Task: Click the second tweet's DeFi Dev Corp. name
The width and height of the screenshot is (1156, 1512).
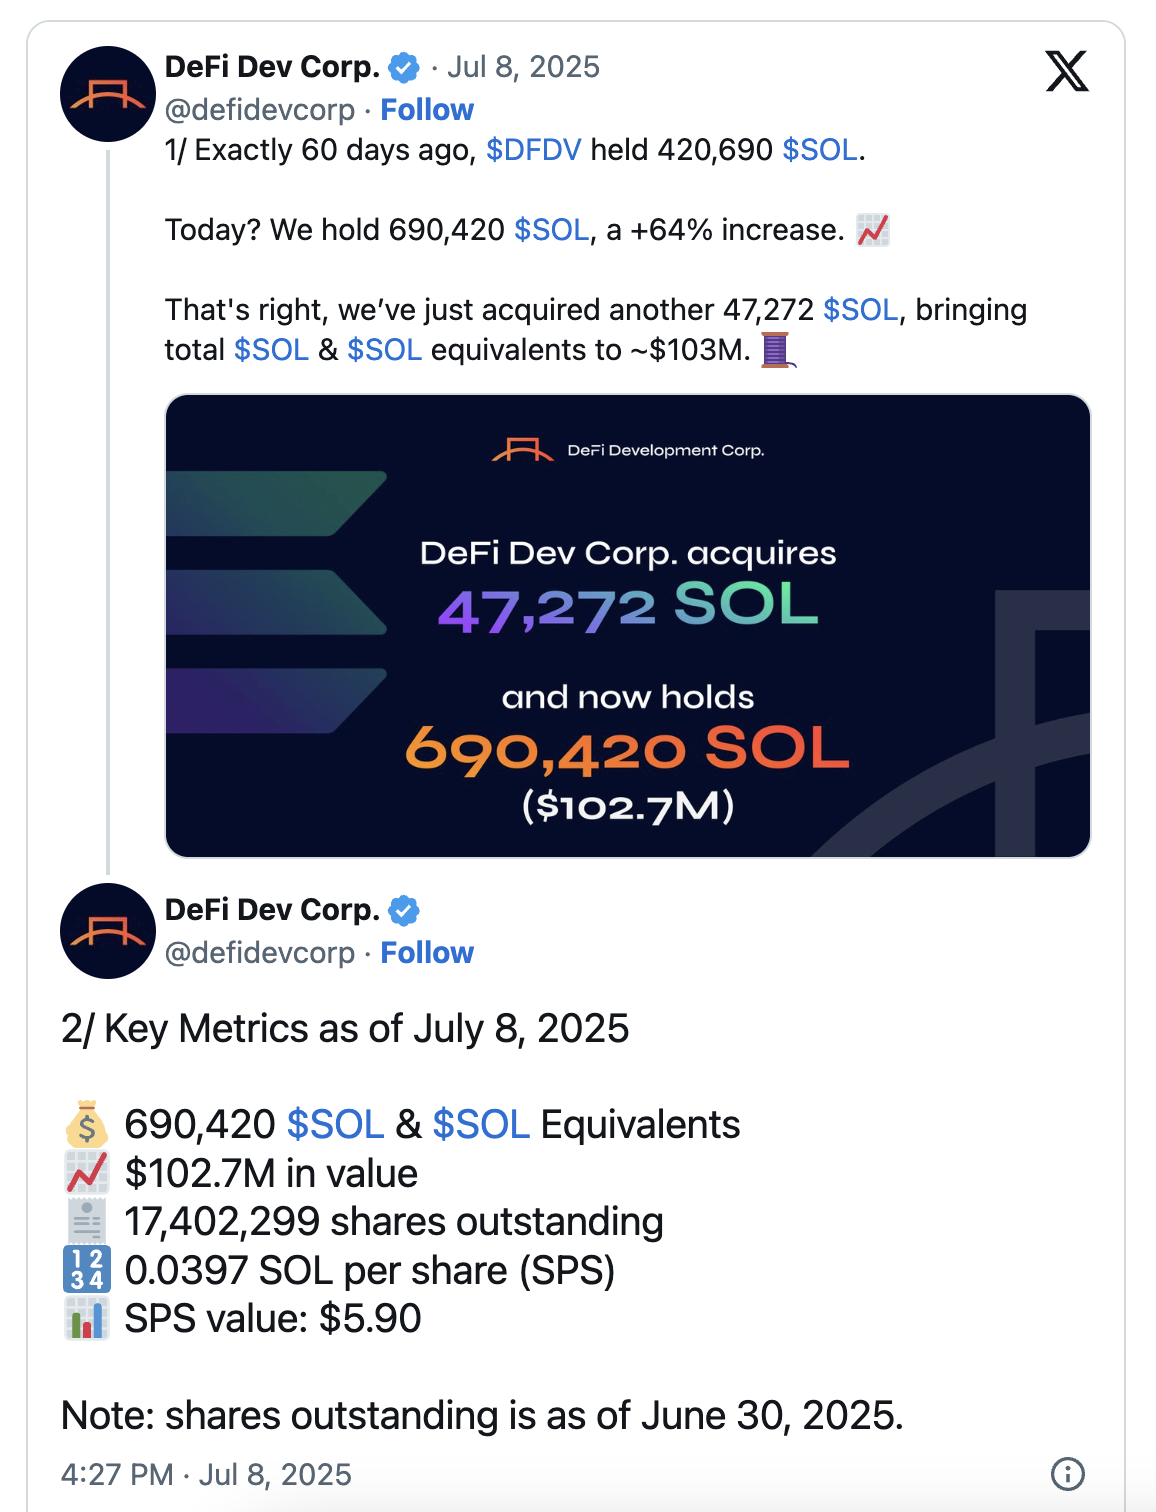Action: pyautogui.click(x=272, y=910)
